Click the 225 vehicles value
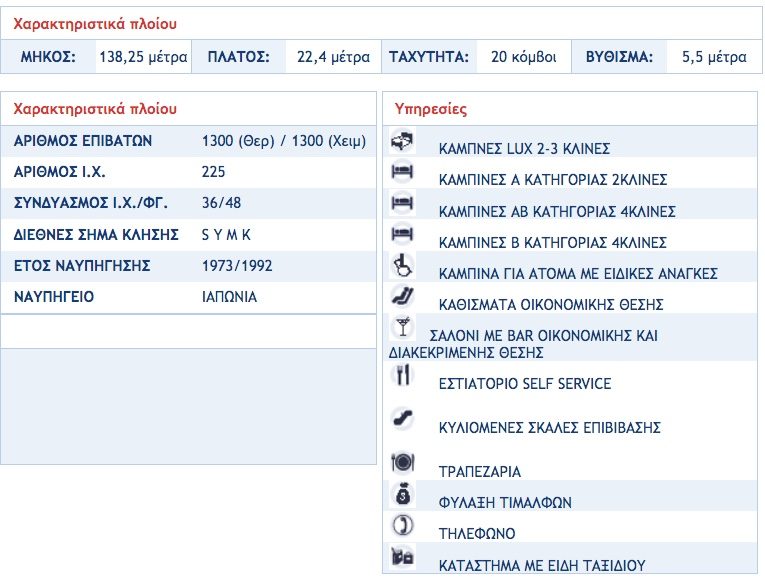This screenshot has width=765, height=584. [x=214, y=172]
